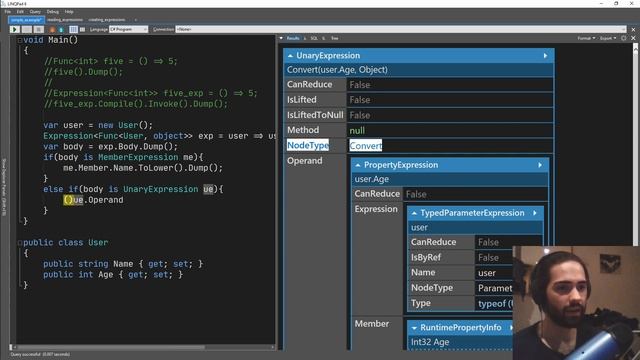Click Convert(user.Age, Object) header text

click(337, 70)
